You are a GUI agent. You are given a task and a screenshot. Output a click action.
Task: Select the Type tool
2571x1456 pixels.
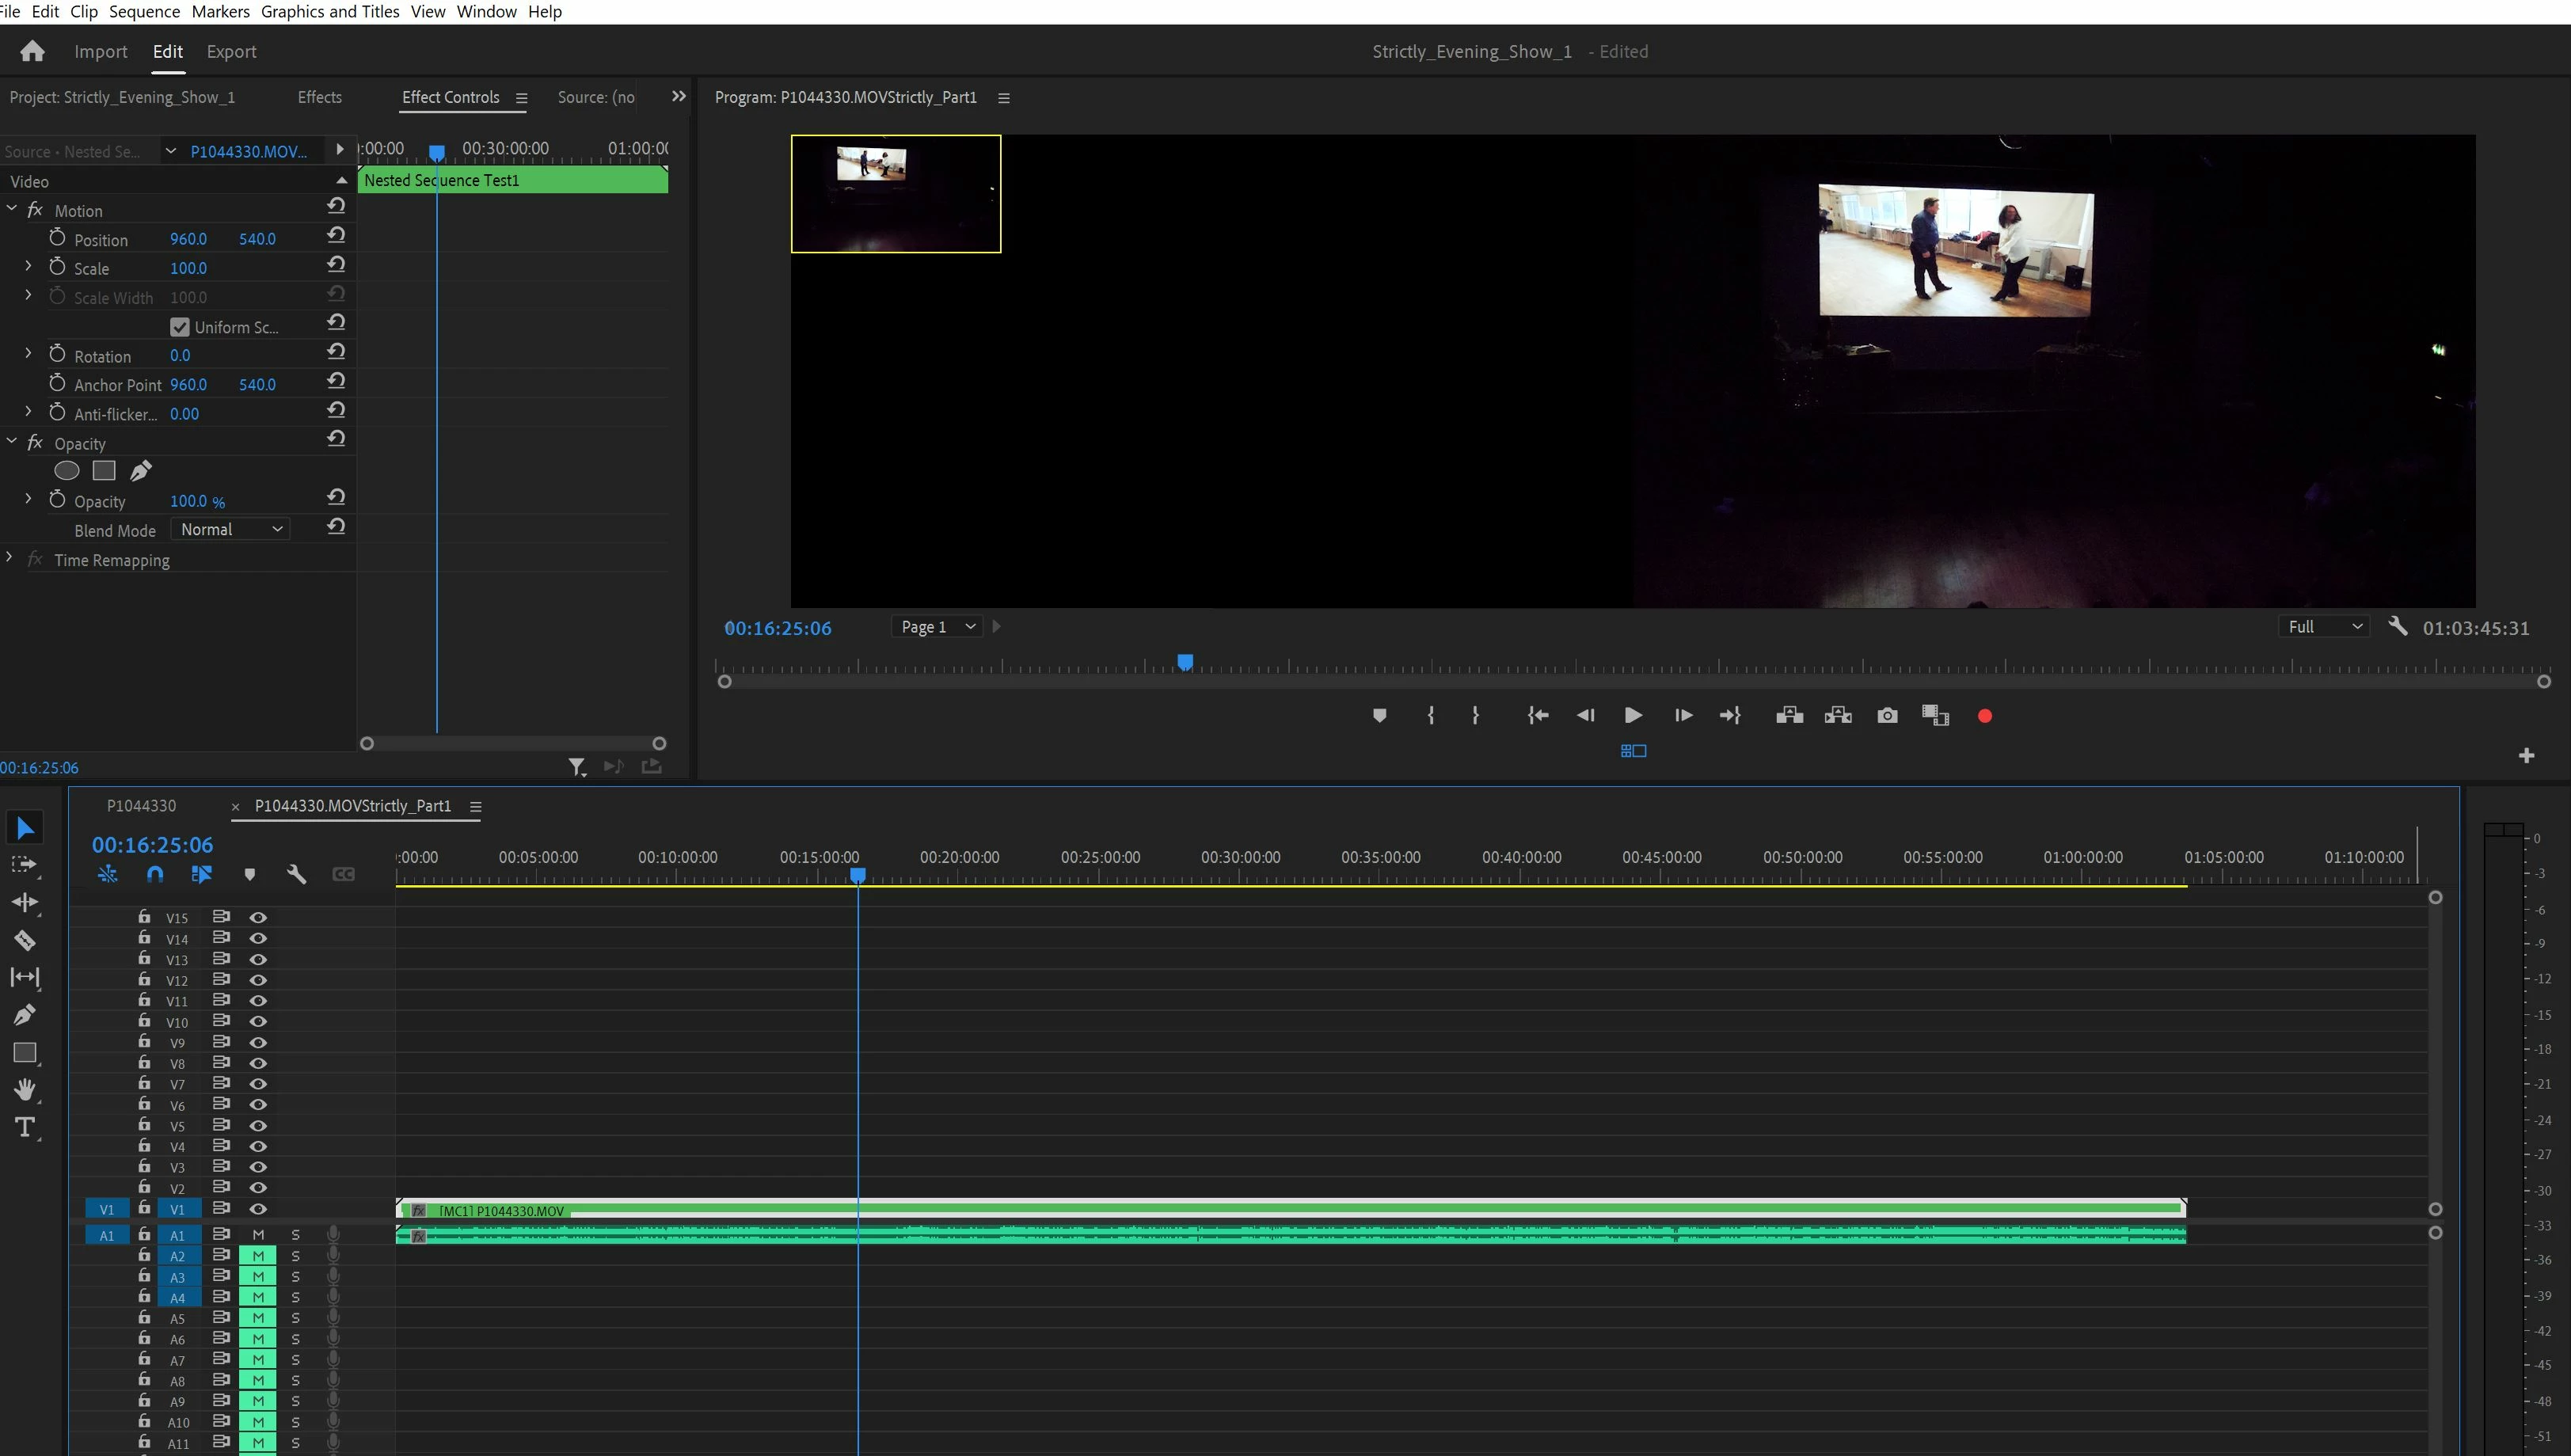click(x=25, y=1127)
